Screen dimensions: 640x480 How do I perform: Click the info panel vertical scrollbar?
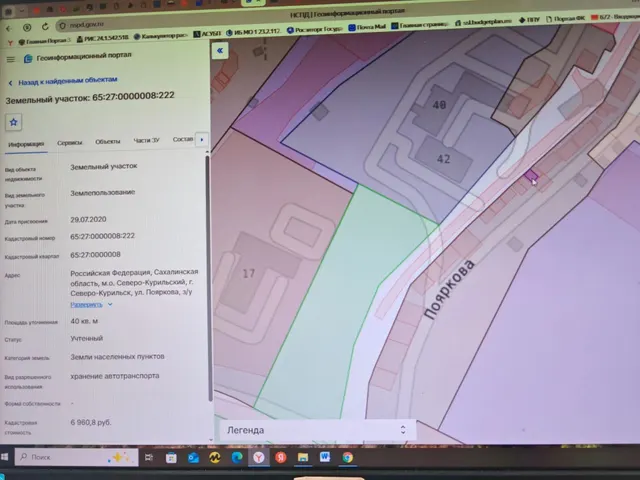point(210,278)
